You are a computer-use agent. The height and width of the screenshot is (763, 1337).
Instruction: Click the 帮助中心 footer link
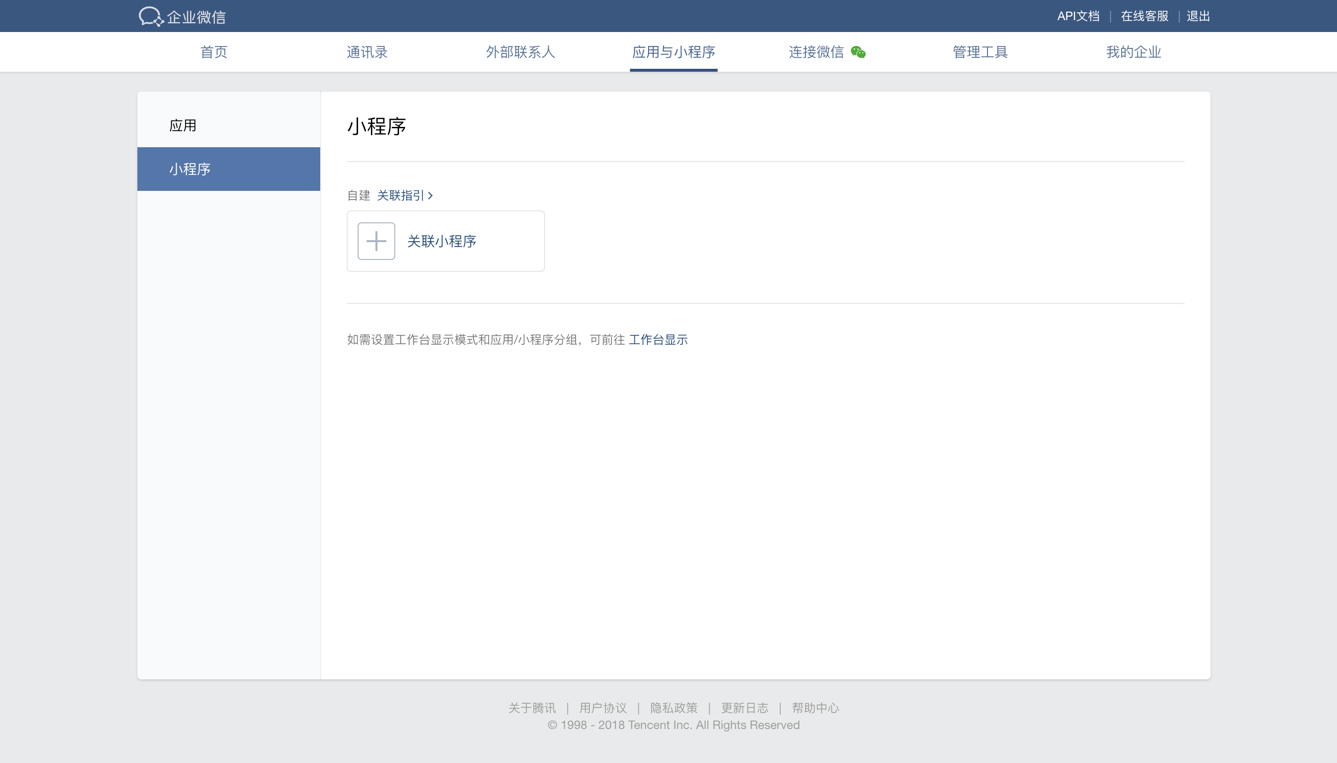click(x=815, y=707)
